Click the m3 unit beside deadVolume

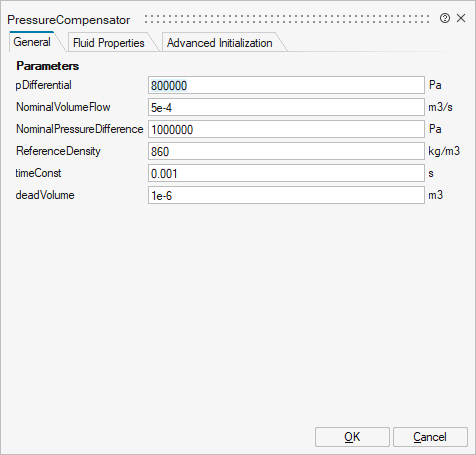436,195
